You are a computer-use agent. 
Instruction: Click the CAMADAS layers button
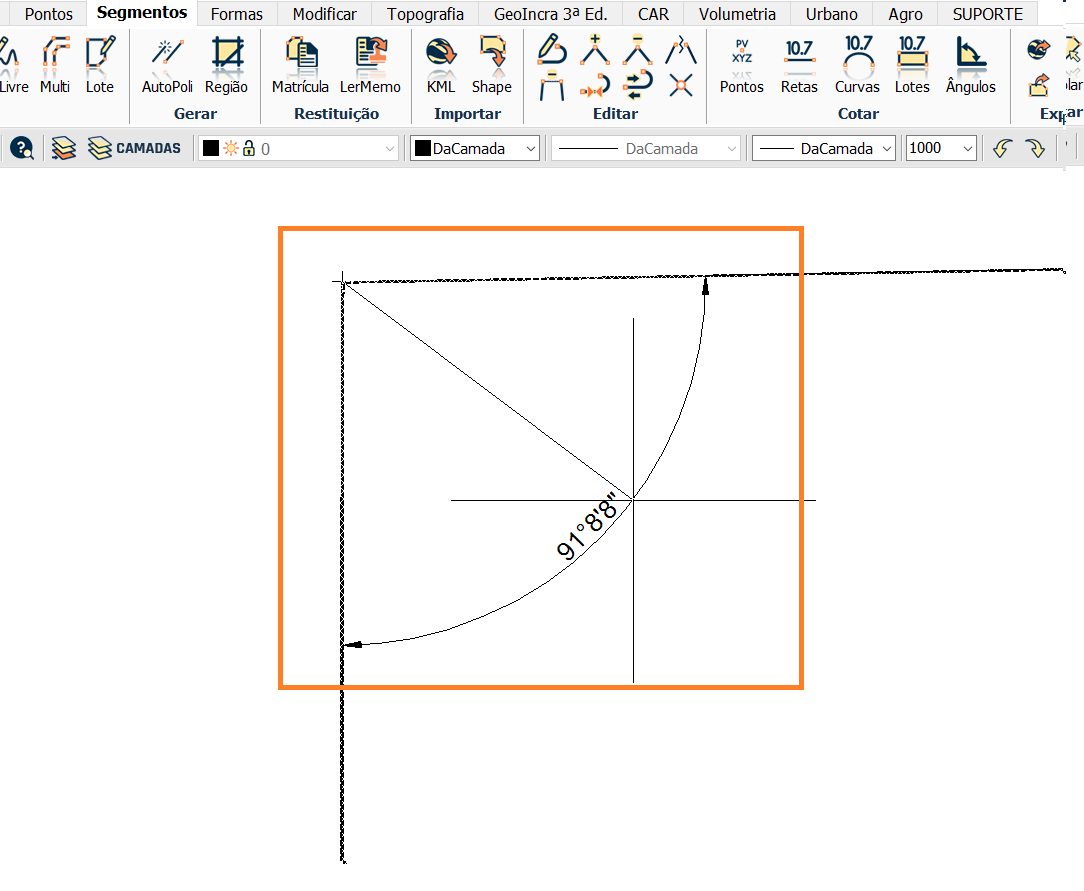(134, 148)
